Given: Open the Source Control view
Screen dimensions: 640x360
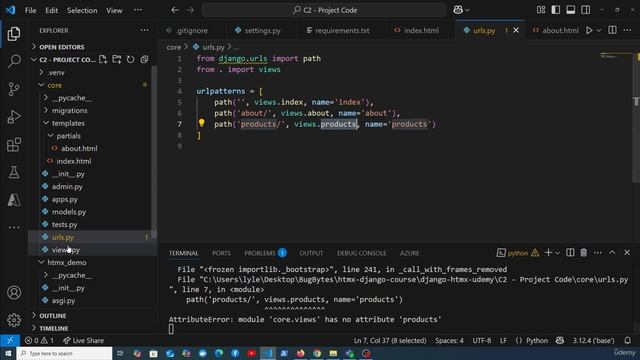Looking at the screenshot, I should click(x=14, y=89).
